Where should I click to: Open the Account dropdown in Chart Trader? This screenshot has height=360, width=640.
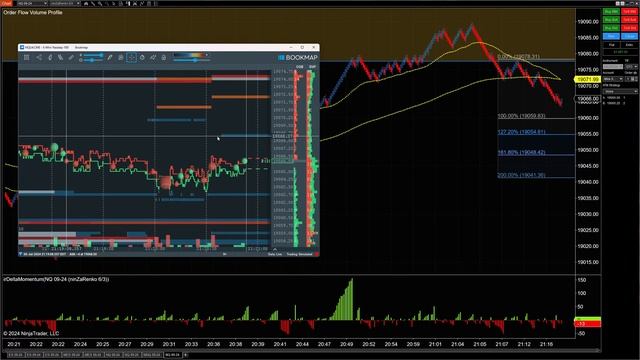click(x=613, y=79)
